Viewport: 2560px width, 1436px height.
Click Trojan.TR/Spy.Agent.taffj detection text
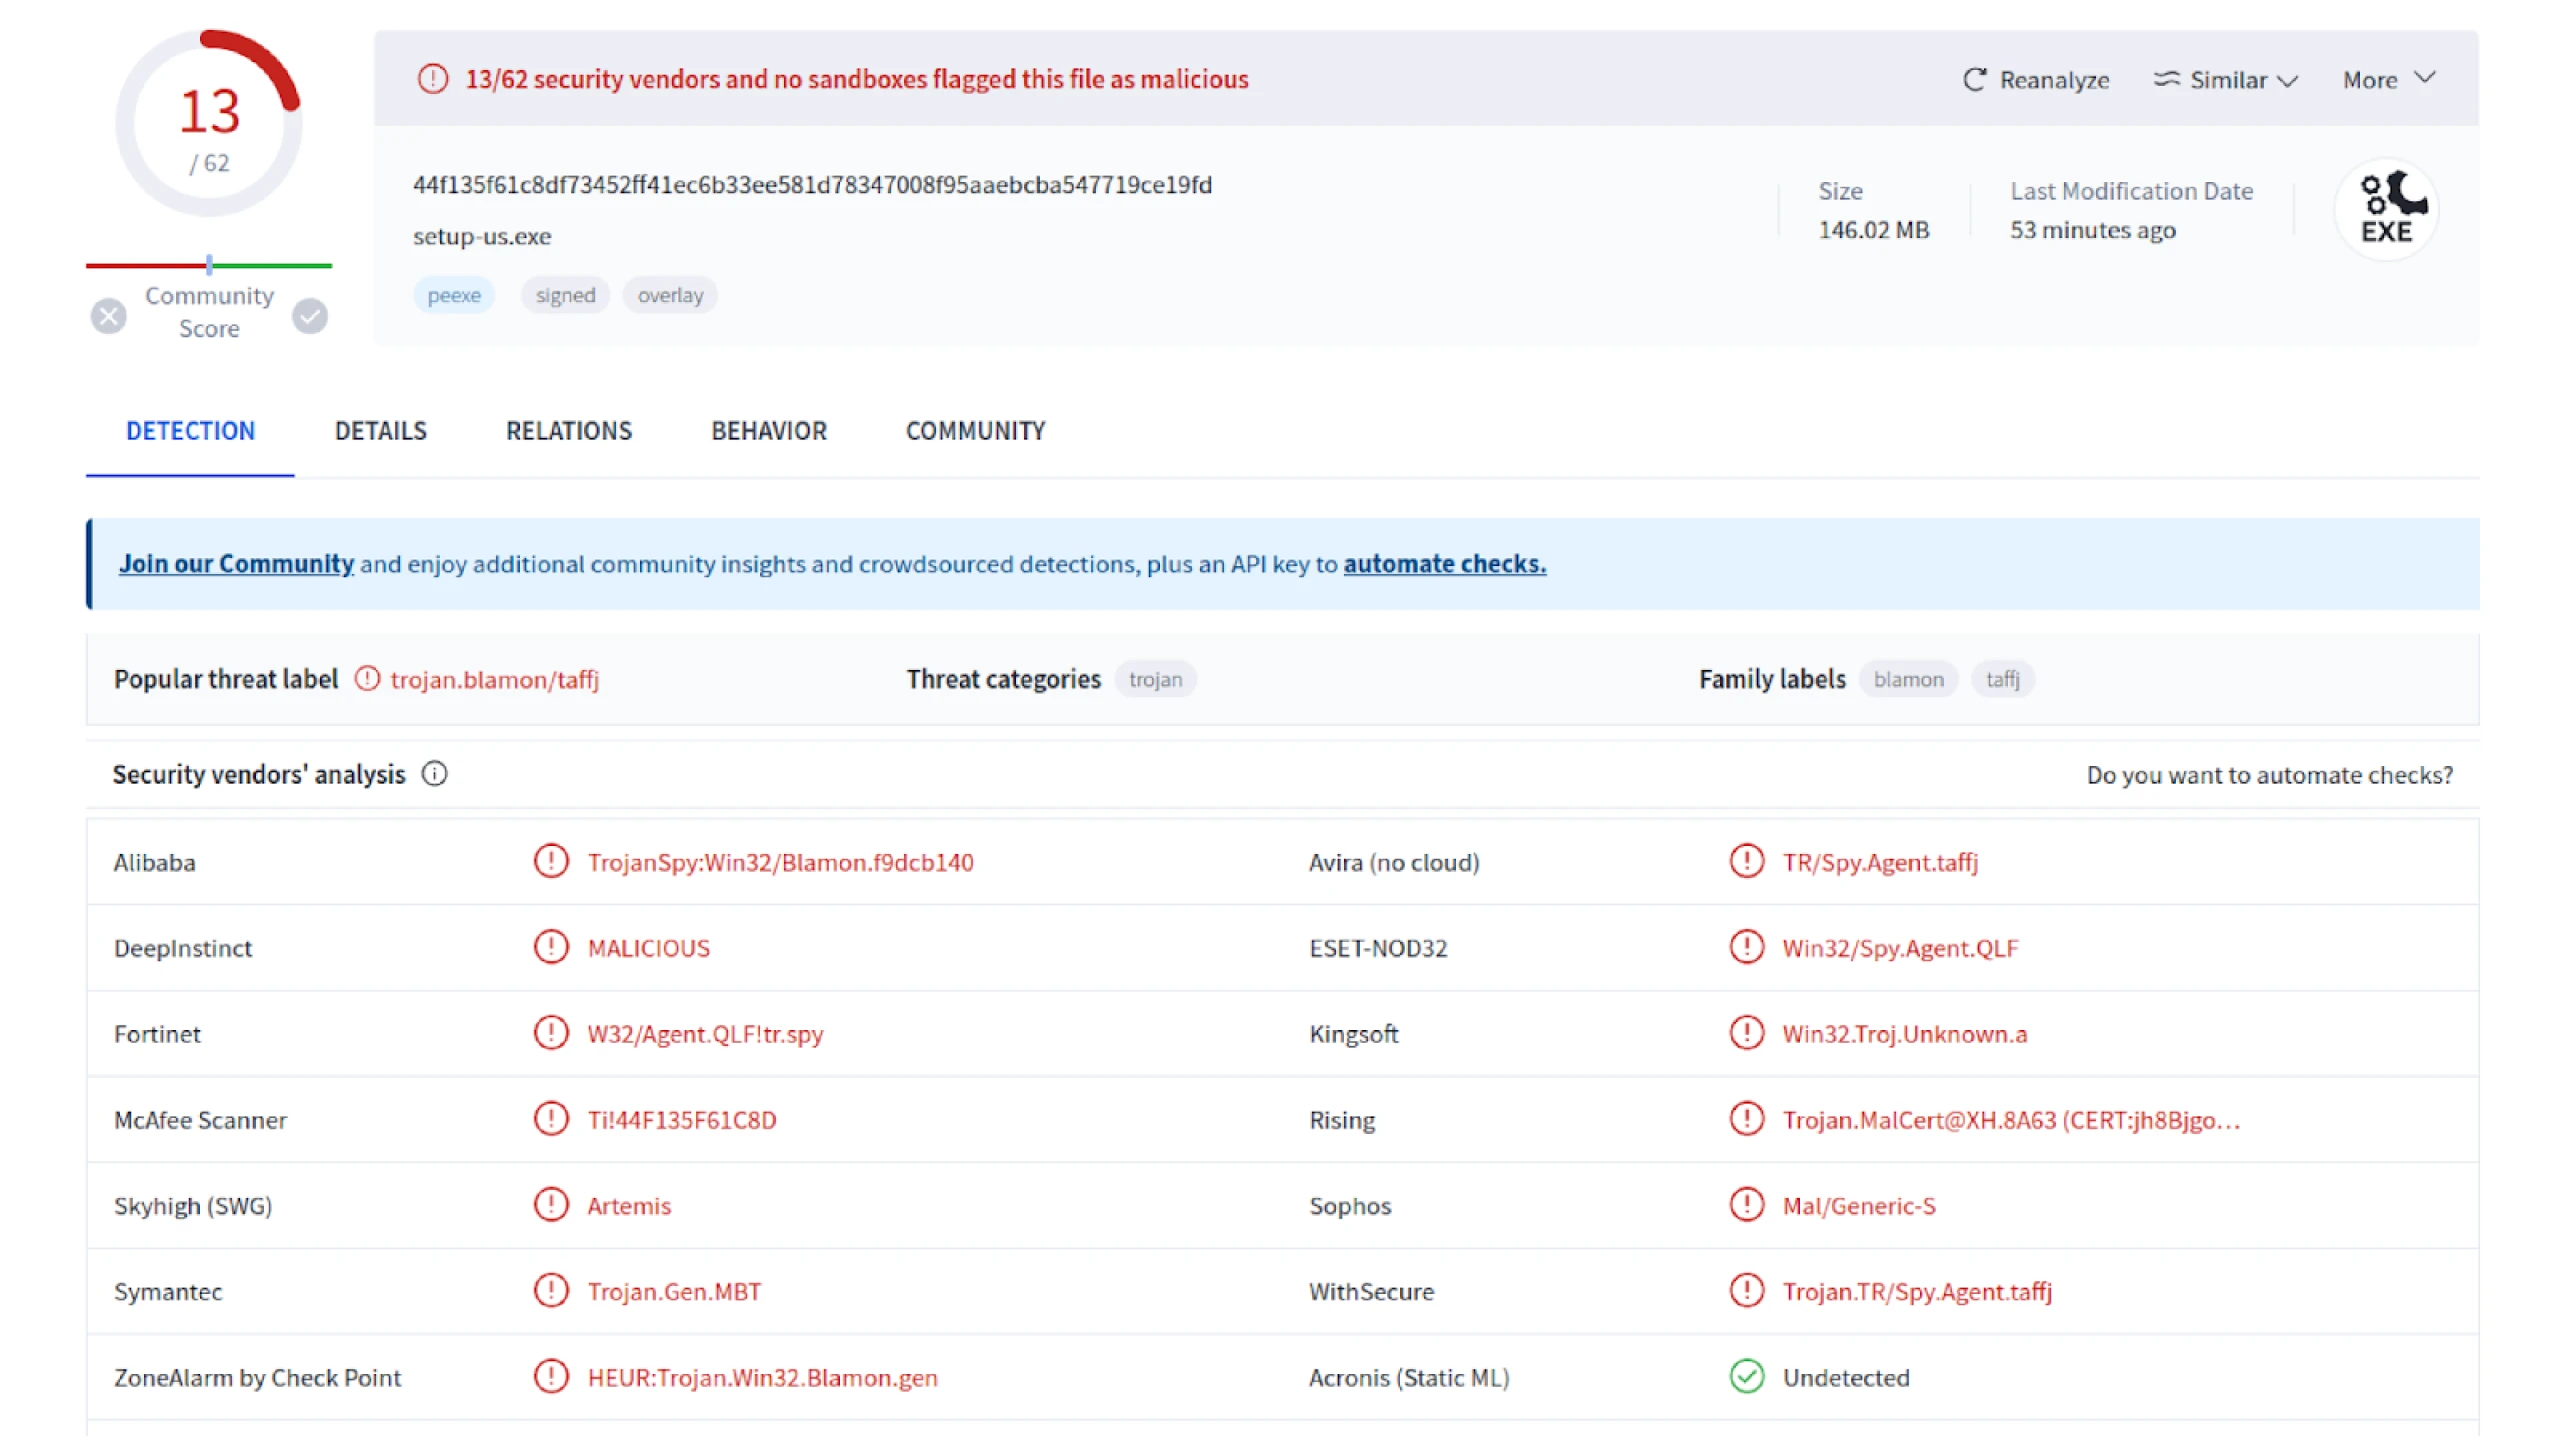[1917, 1292]
